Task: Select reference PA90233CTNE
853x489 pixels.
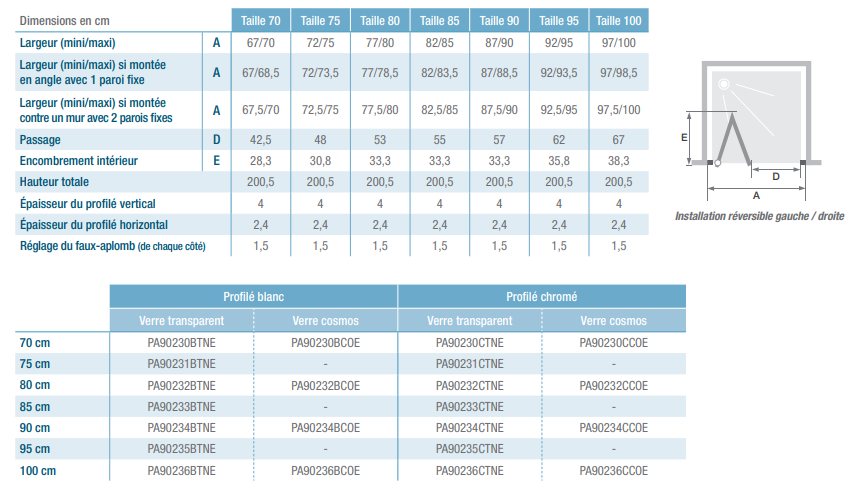Action: pyautogui.click(x=469, y=407)
